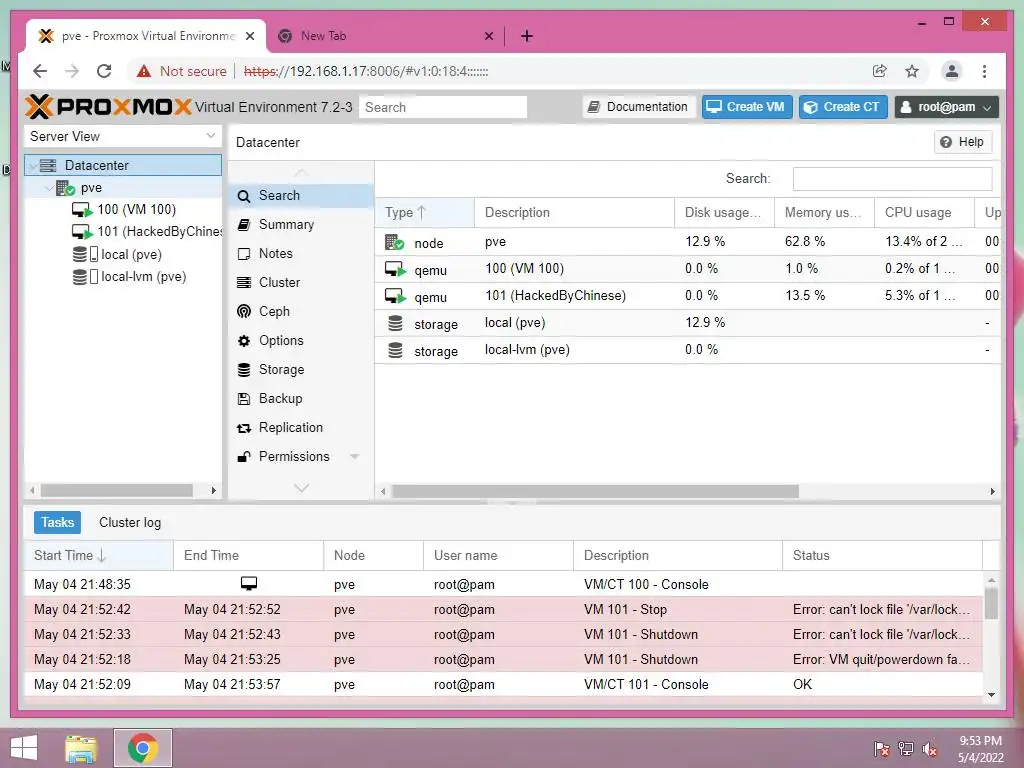Select the qemu 101 (HackedByChinese) grid row
This screenshot has height=768, width=1024.
[687, 296]
